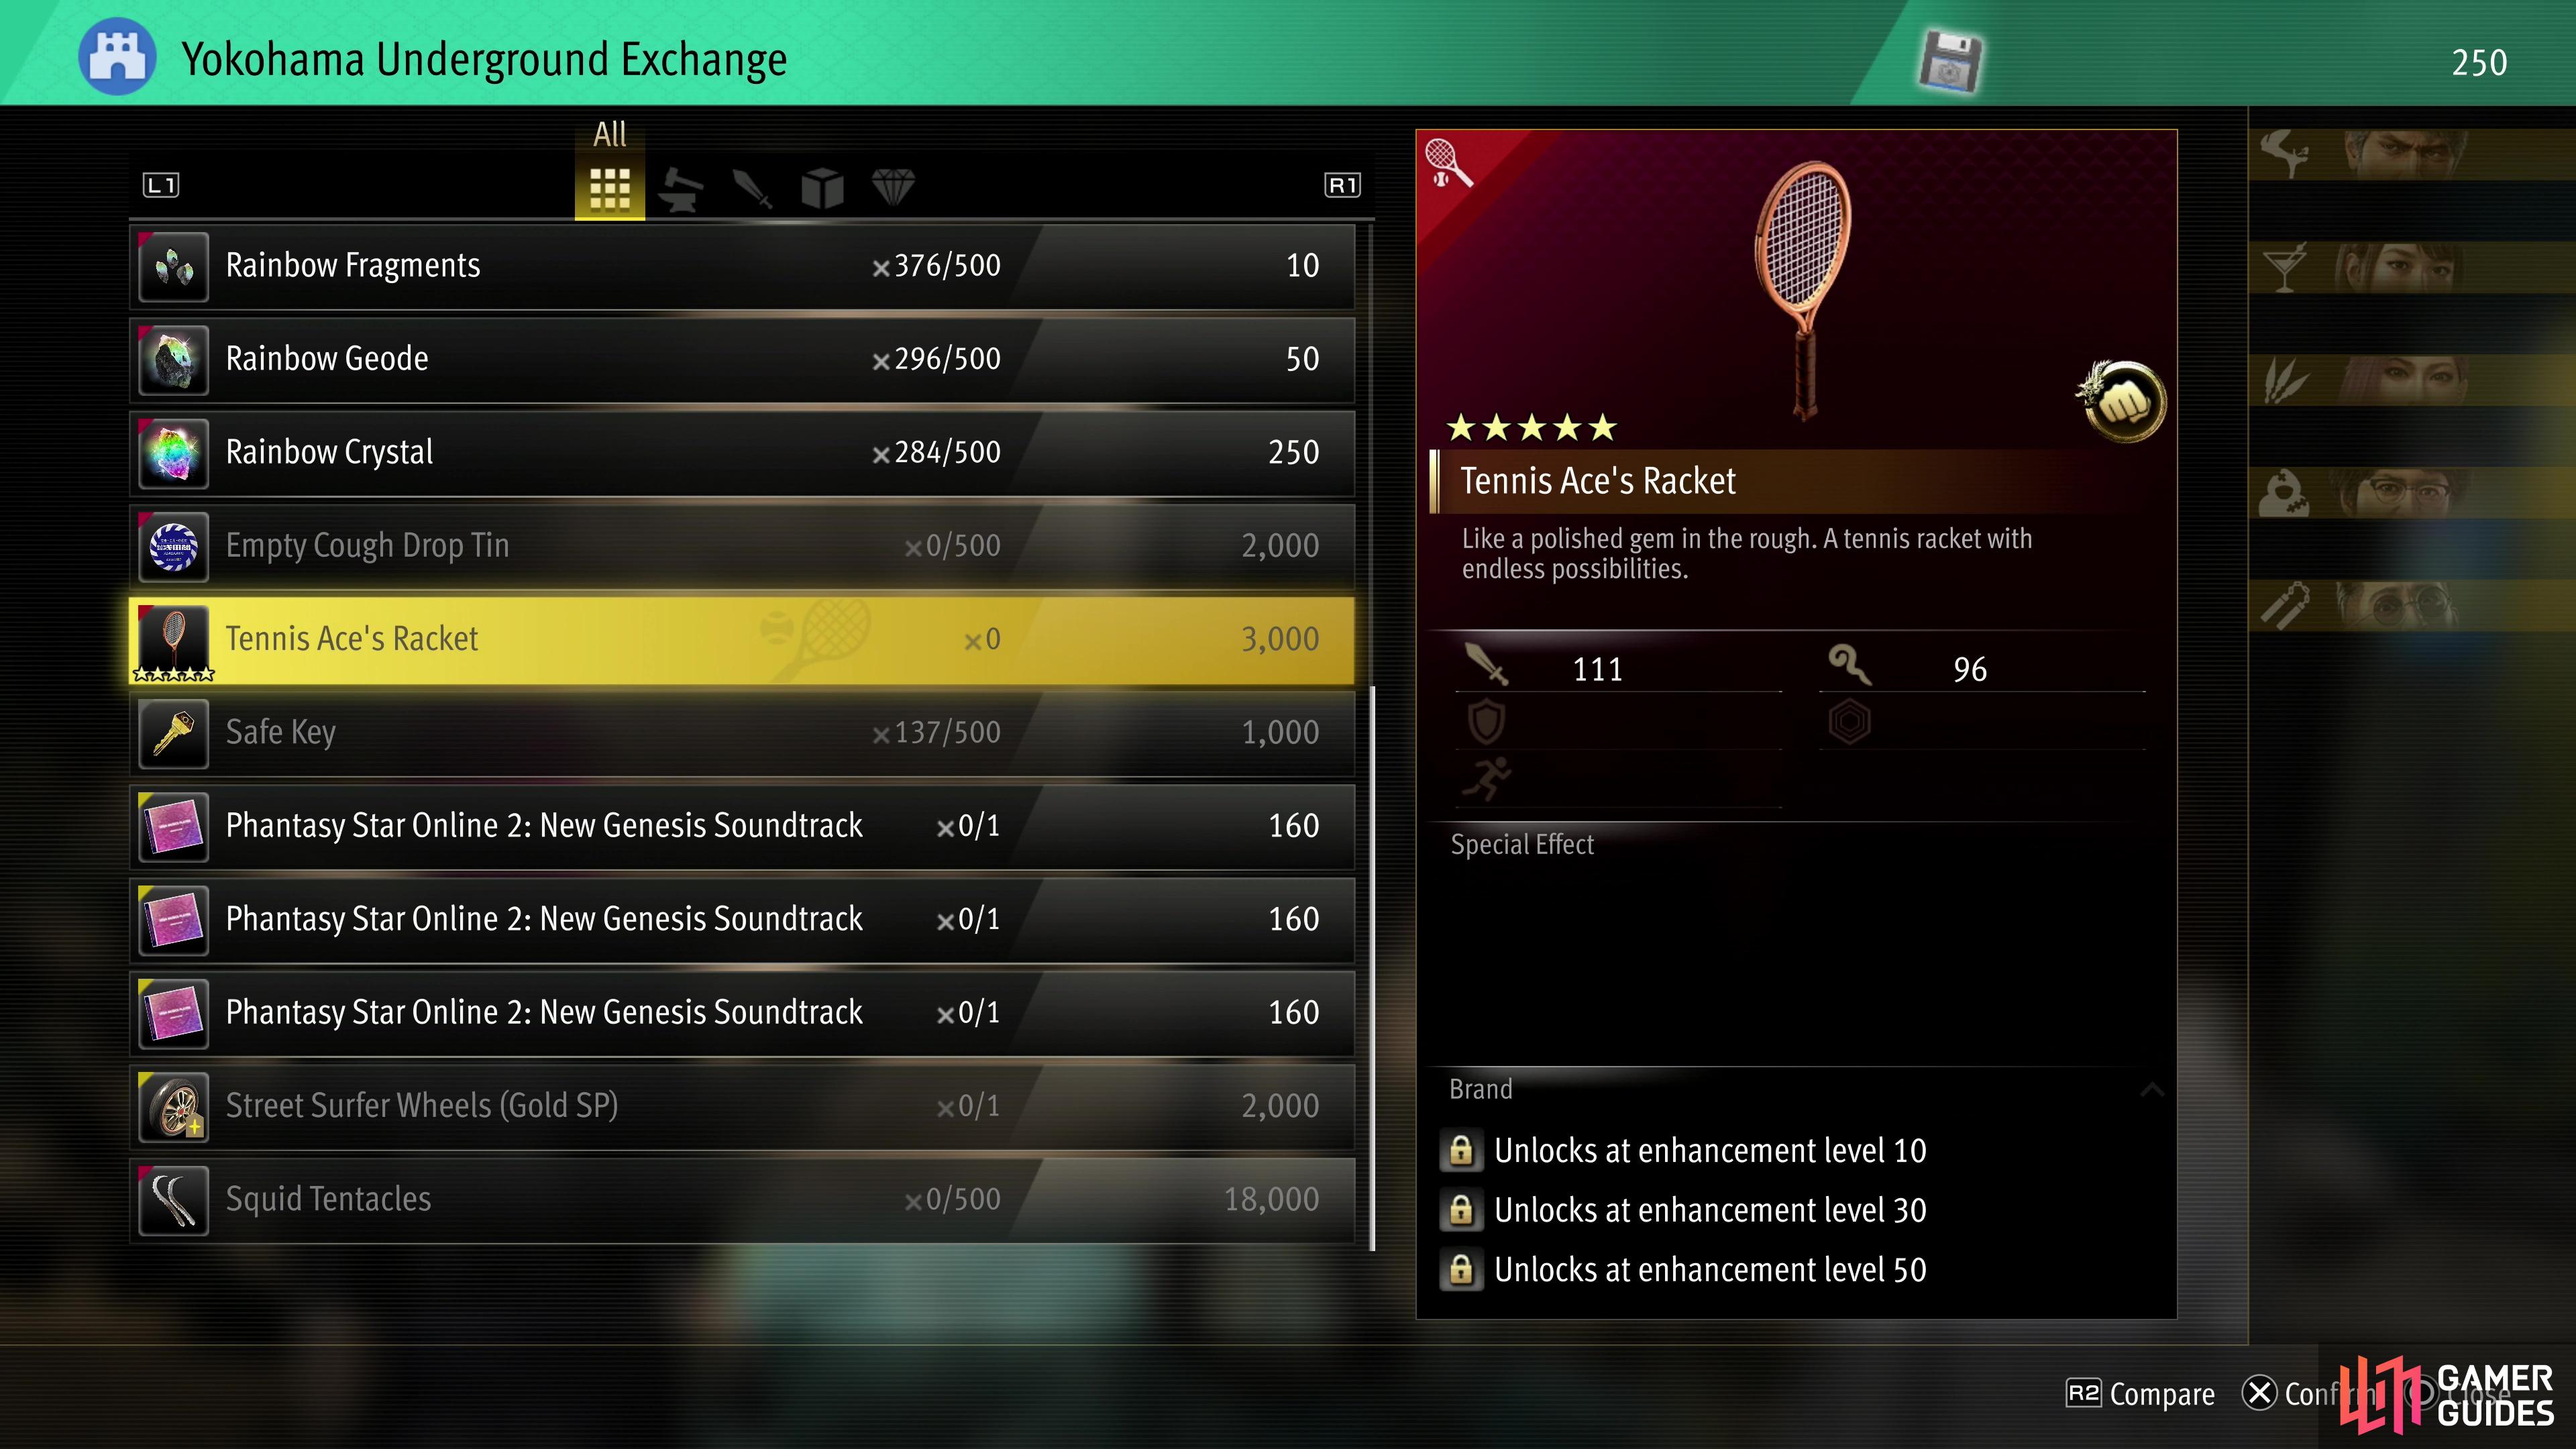Click the R1 next category button

[x=1342, y=185]
